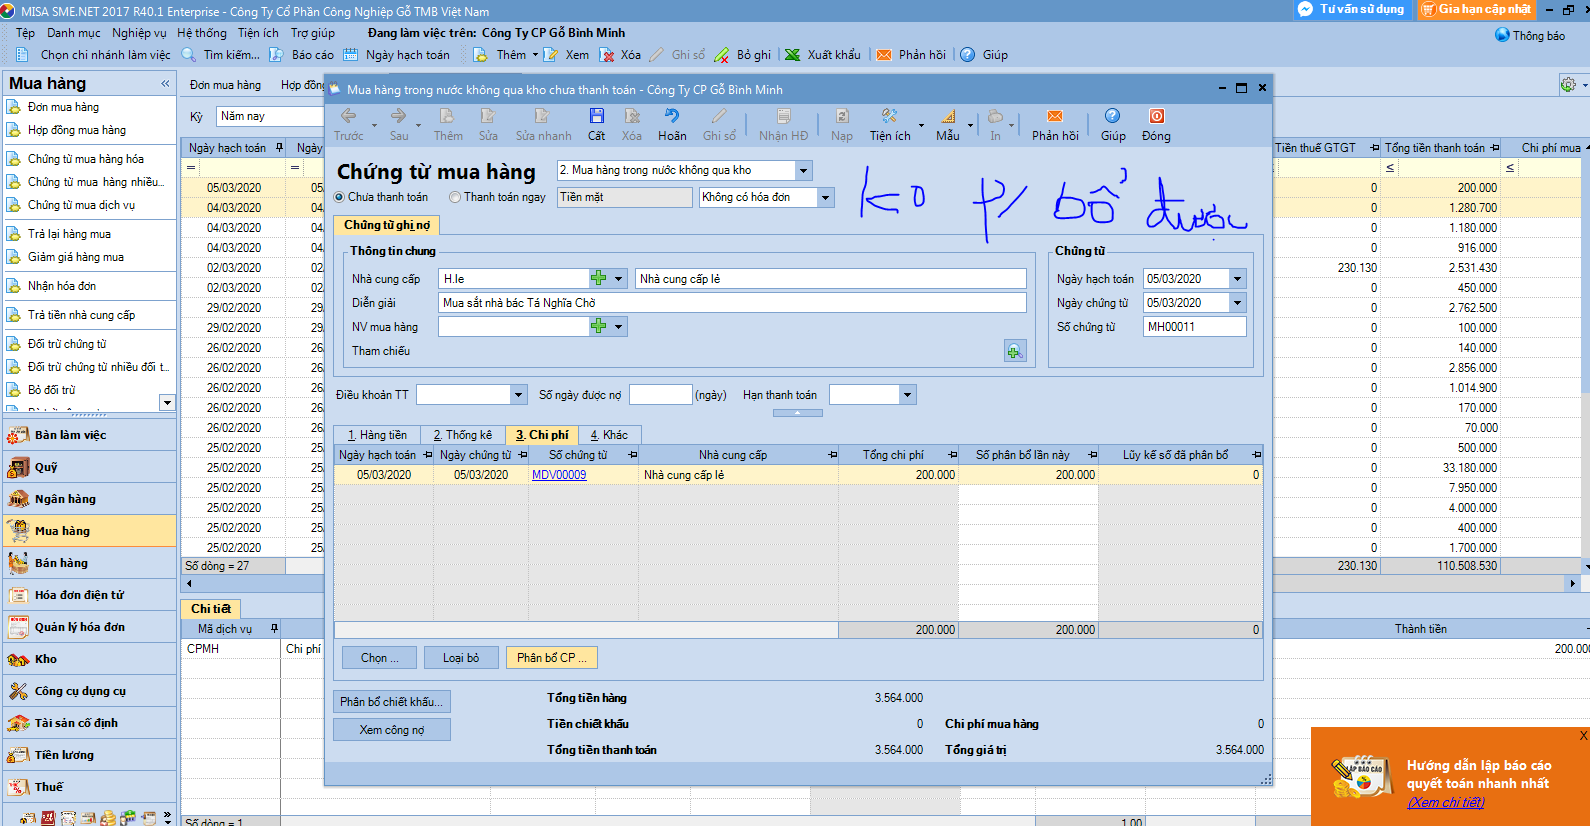Click the Phân bổ CP button
This screenshot has height=826, width=1590.
click(553, 658)
